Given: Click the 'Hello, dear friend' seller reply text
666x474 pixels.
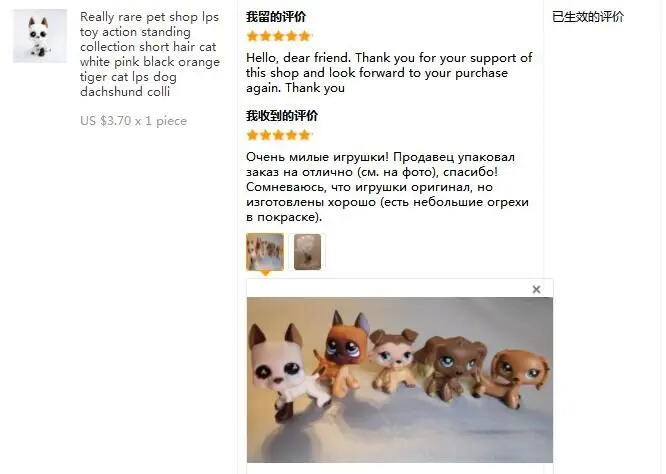Looking at the screenshot, I should [x=389, y=73].
